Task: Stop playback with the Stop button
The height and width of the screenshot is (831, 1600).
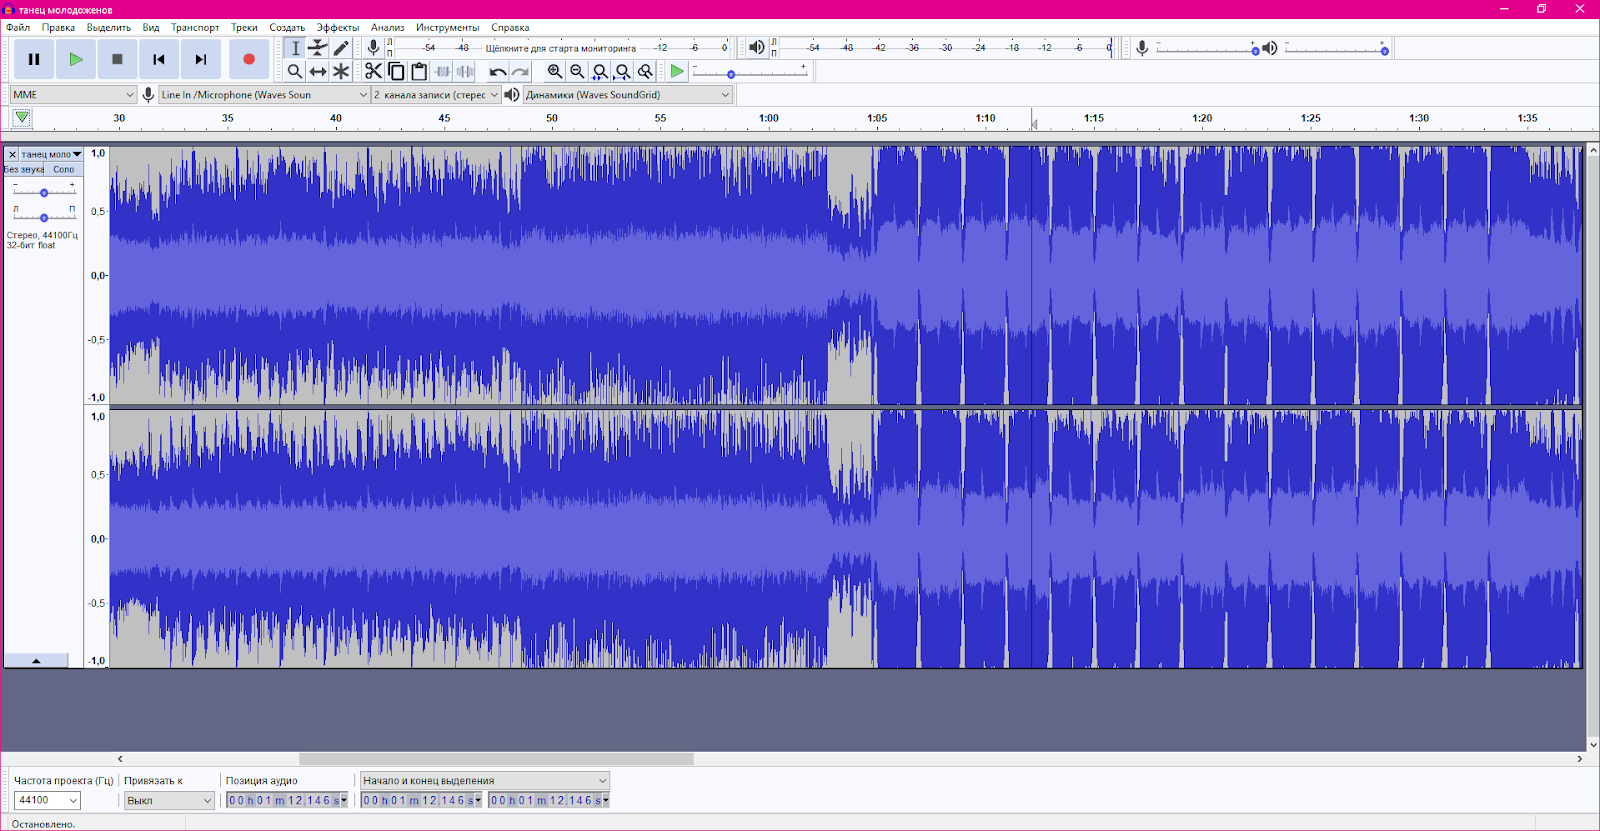Action: [x=117, y=59]
